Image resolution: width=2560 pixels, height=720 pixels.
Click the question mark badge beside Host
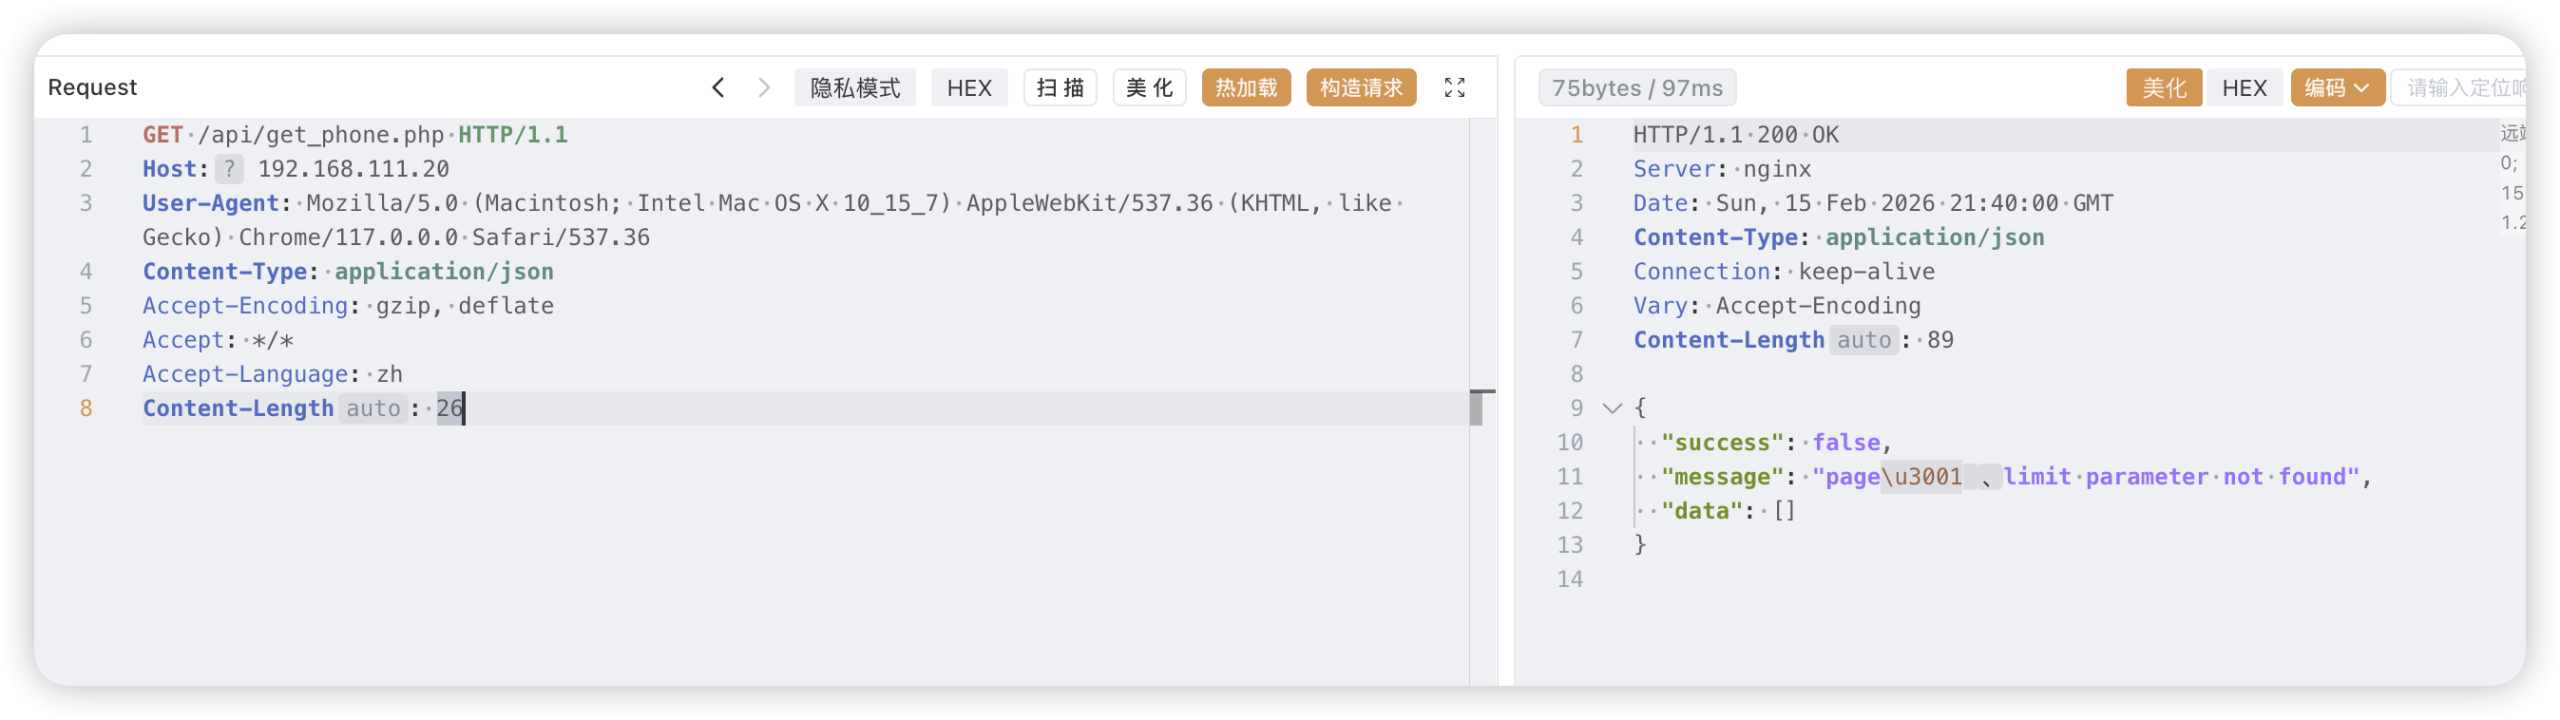(x=229, y=169)
